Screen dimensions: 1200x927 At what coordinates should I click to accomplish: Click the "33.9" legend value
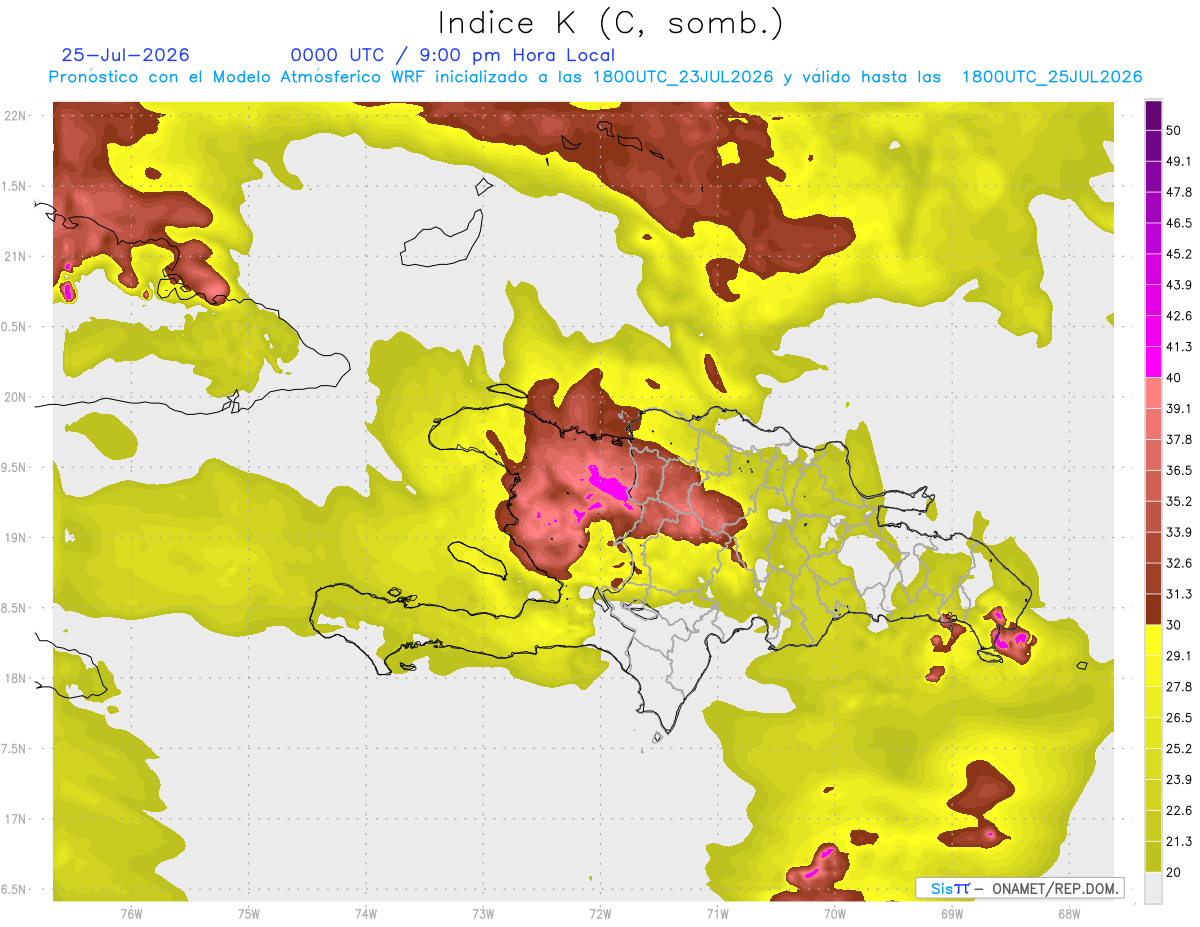(x=1179, y=532)
